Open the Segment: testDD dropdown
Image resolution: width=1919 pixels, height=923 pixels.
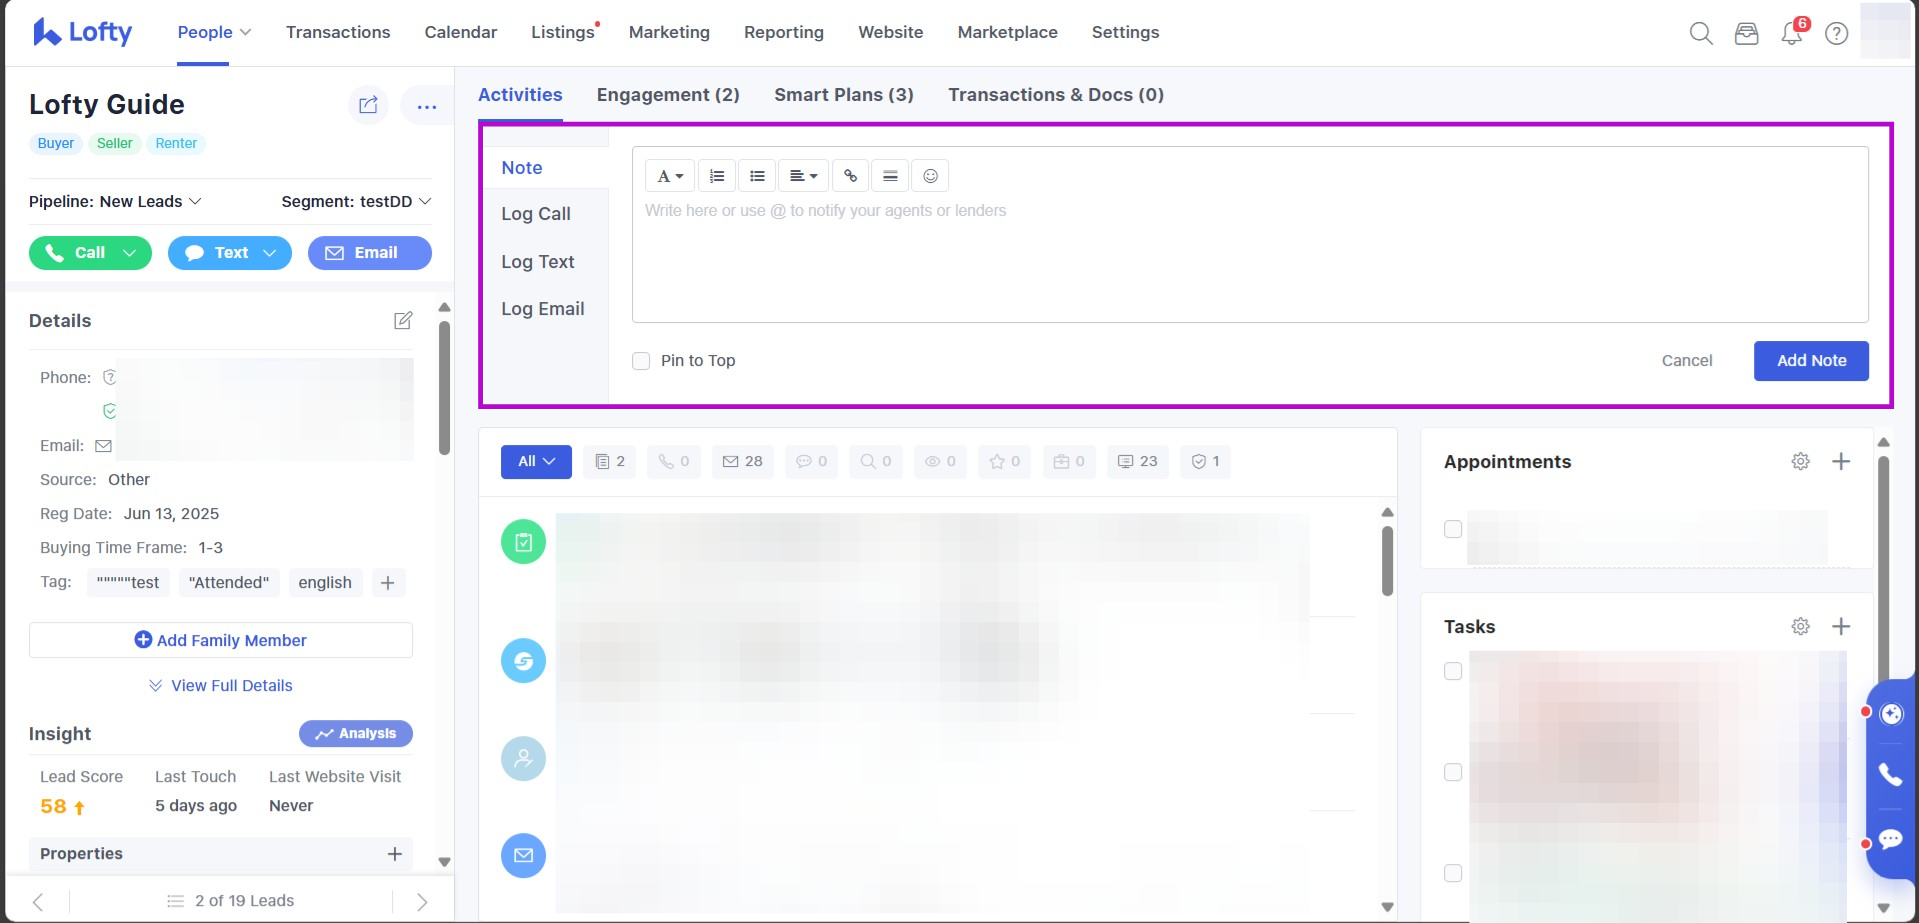point(356,202)
